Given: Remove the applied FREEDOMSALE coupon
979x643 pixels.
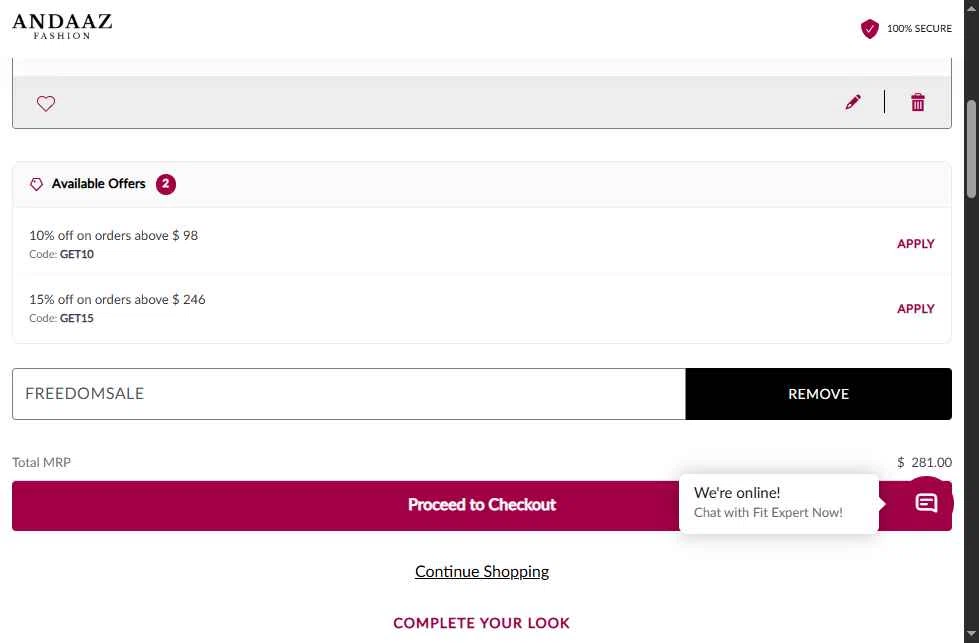Looking at the screenshot, I should click(x=819, y=394).
